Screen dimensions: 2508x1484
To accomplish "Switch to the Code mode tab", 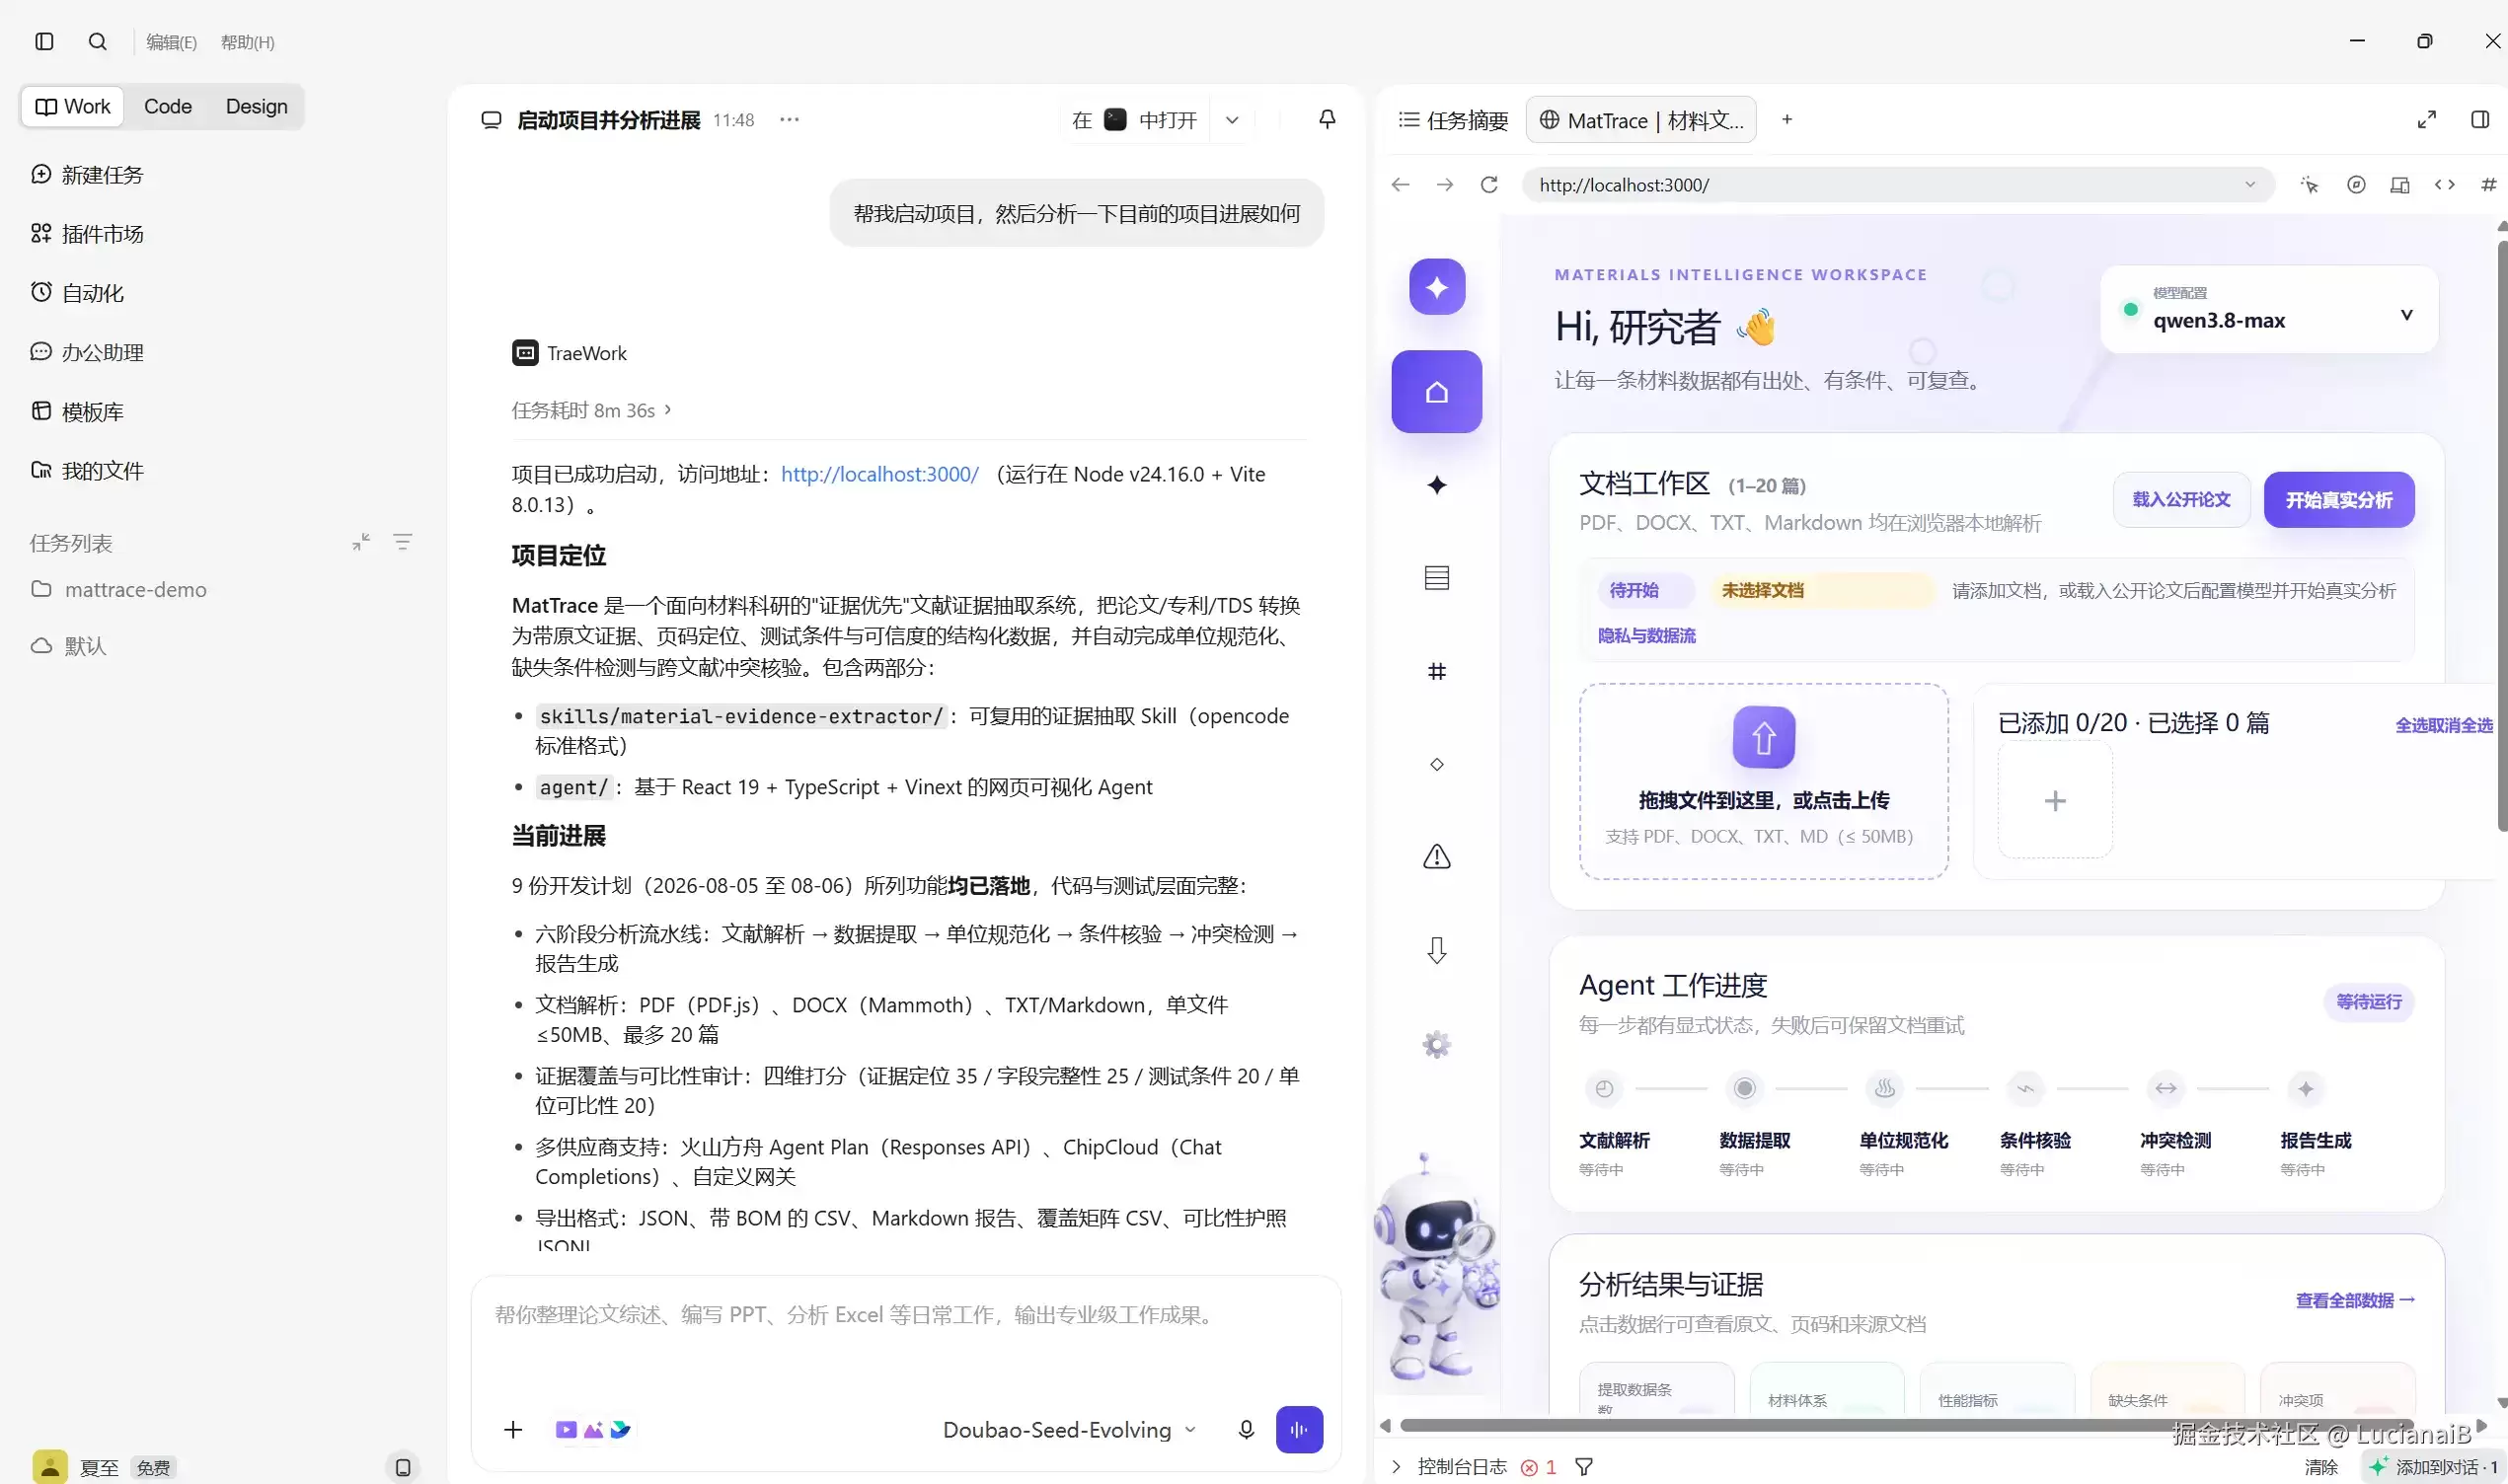I will click(167, 106).
